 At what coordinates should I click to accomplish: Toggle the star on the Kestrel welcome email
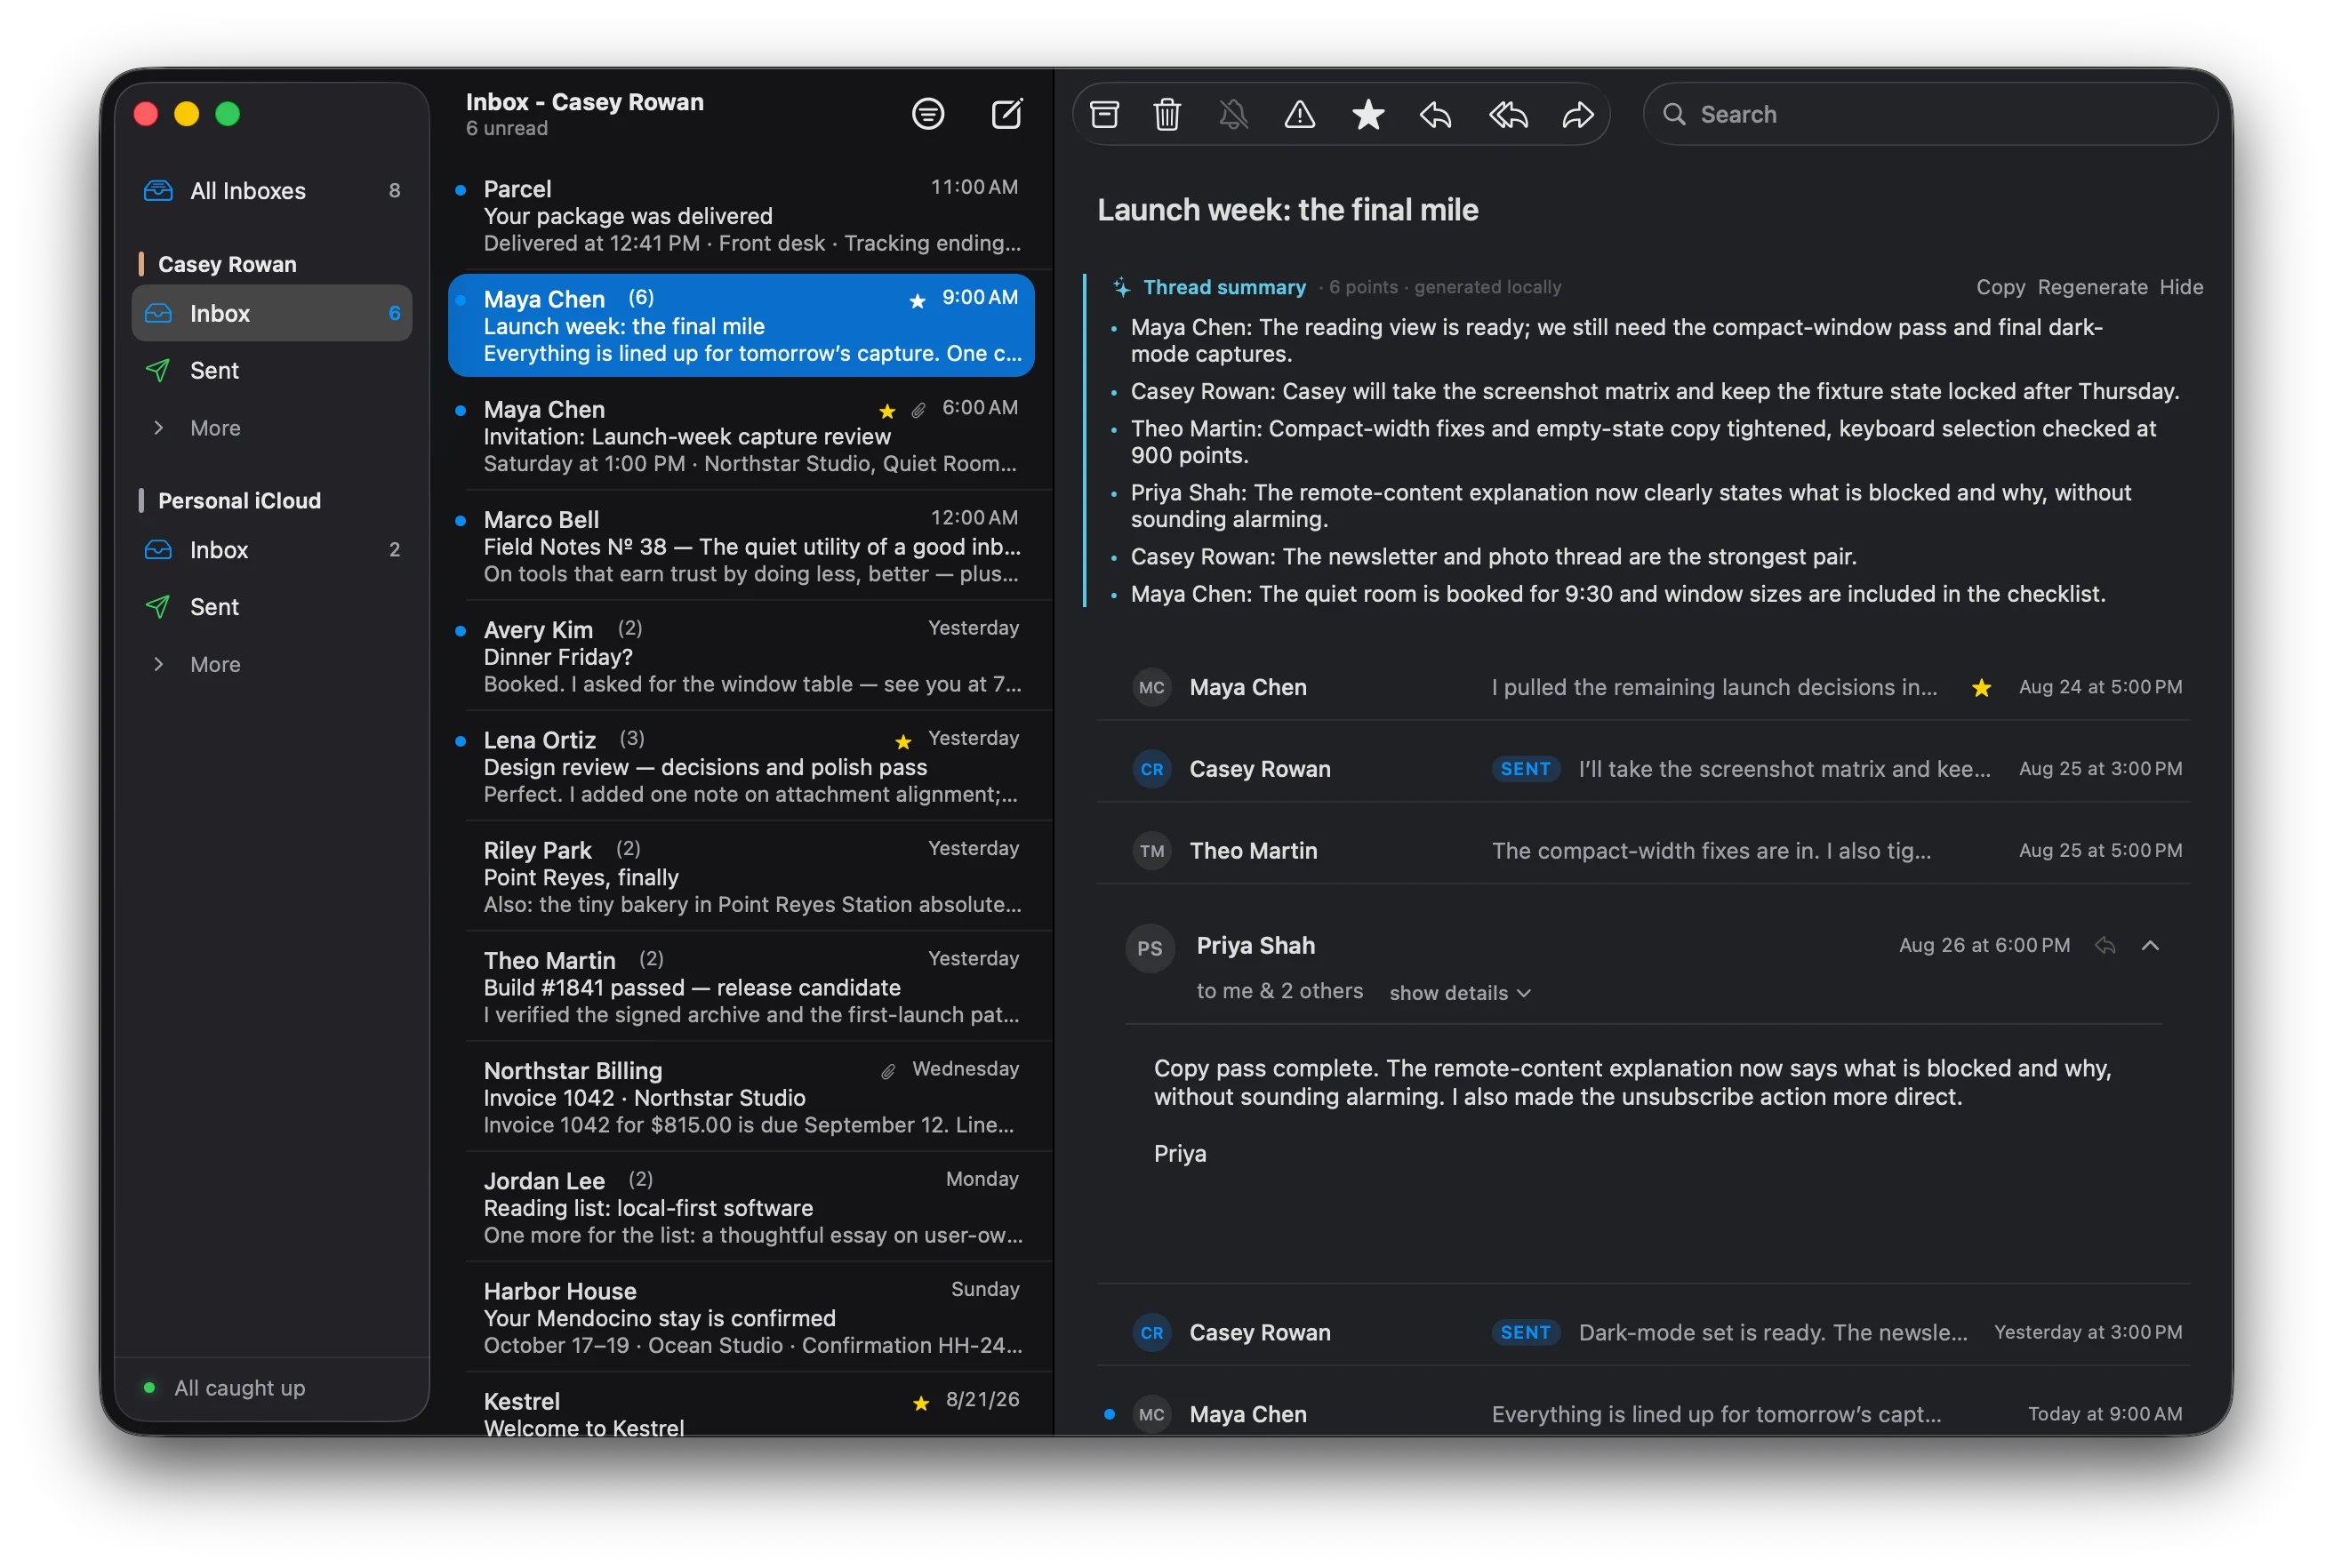[921, 1403]
